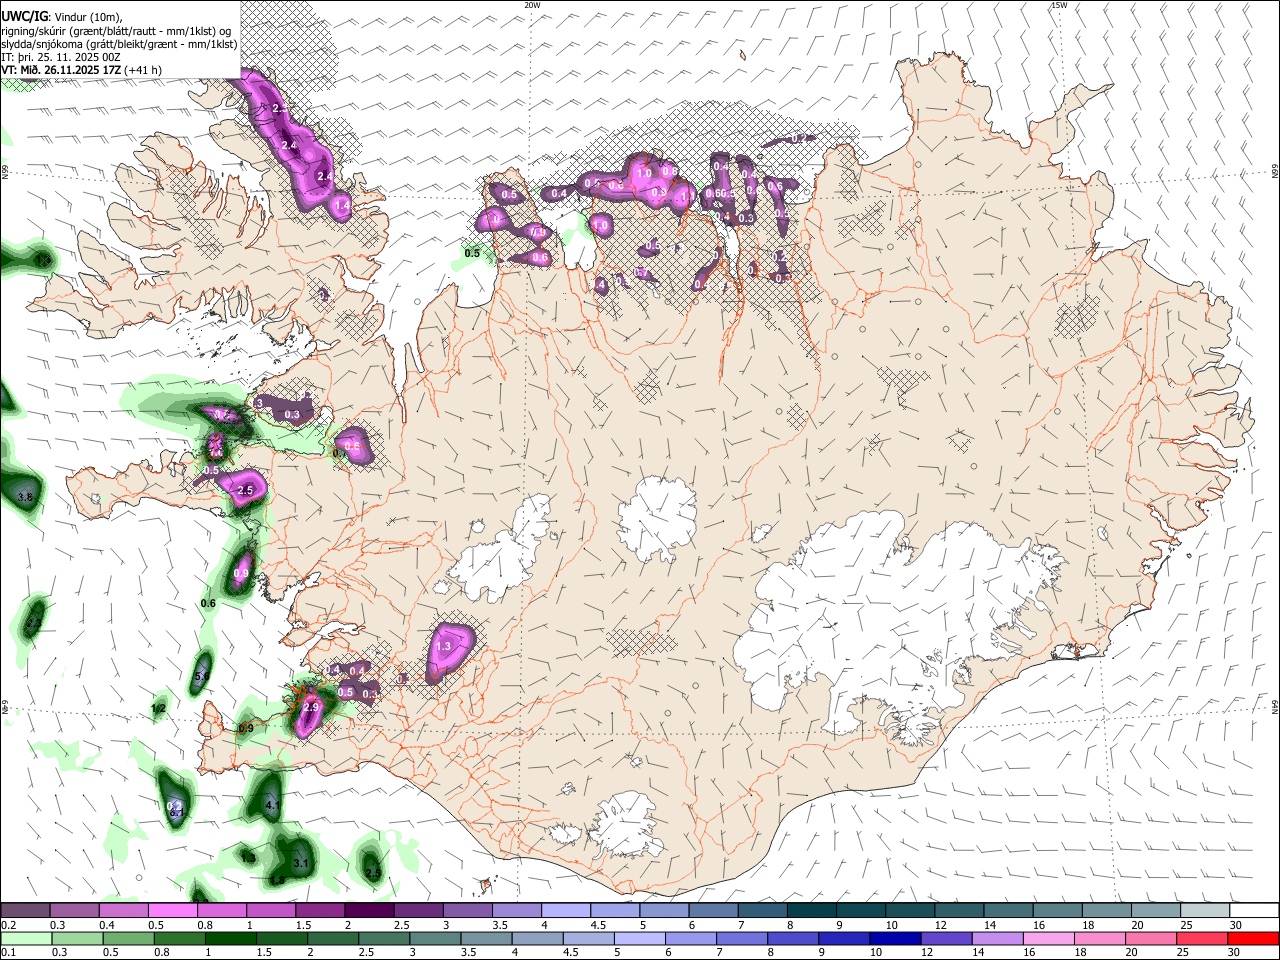Screen dimensions: 1280x960
Task: Pick upper-row dark teal swatch between 8 and 9
Action: click(x=811, y=911)
